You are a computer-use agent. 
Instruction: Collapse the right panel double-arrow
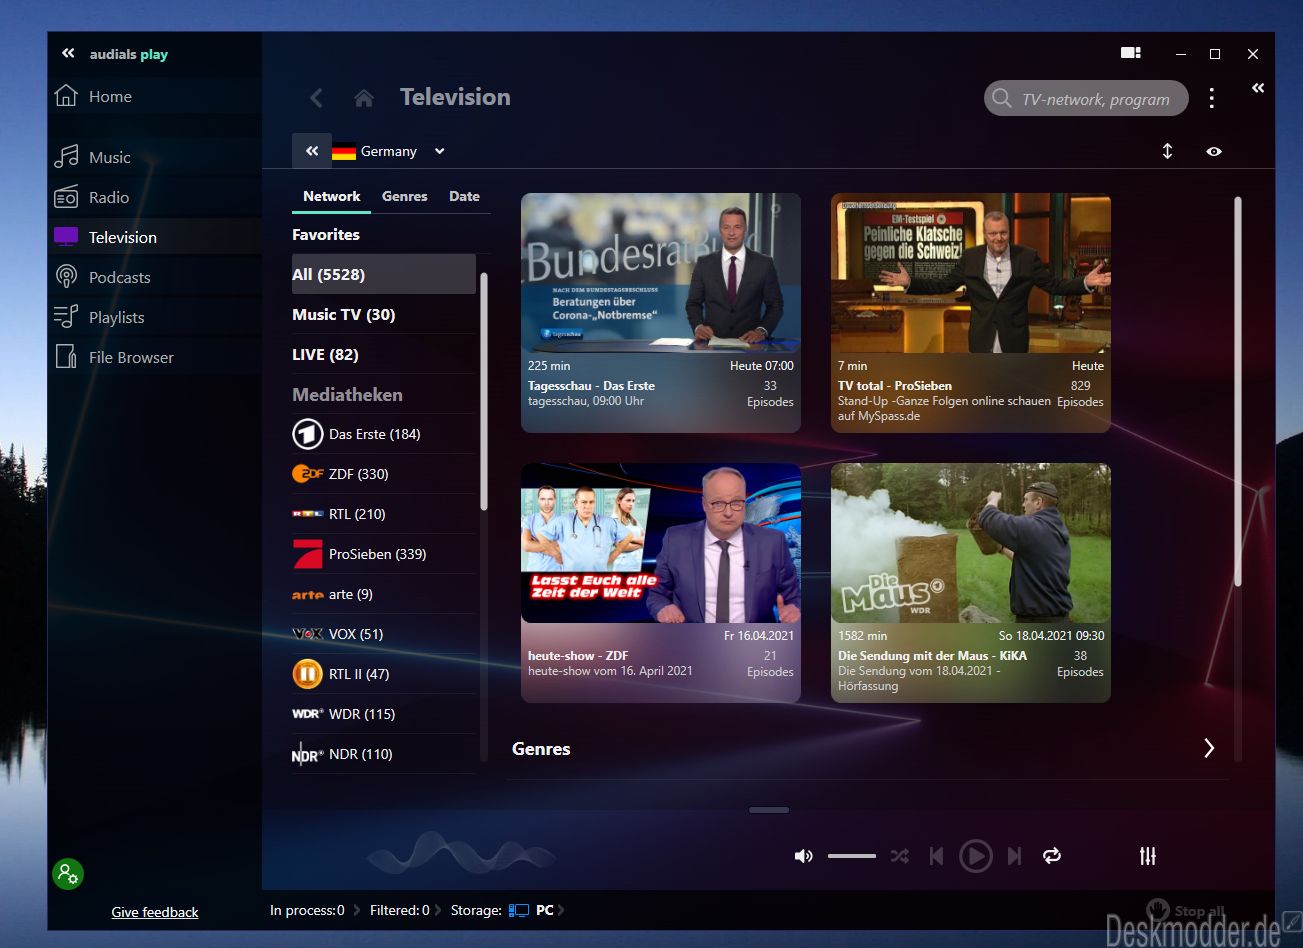click(x=1258, y=88)
